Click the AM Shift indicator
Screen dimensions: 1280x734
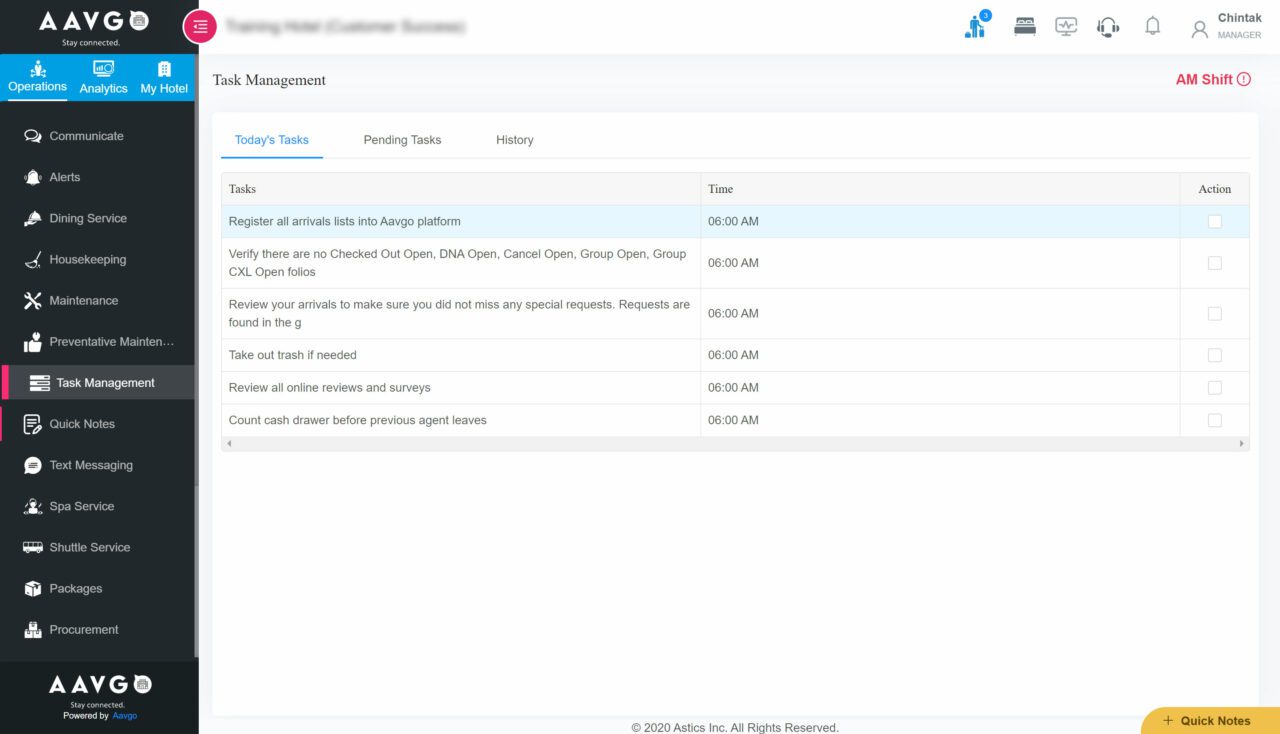pyautogui.click(x=1206, y=79)
